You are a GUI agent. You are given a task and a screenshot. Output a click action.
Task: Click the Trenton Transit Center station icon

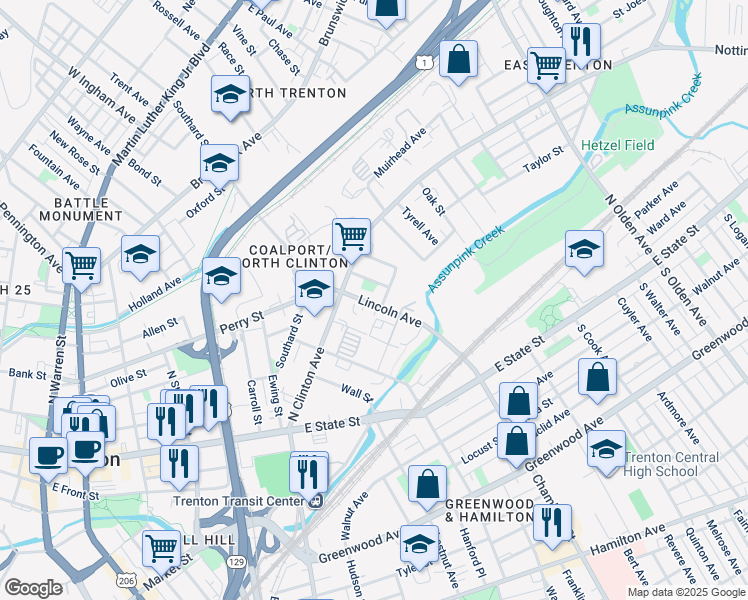click(316, 501)
